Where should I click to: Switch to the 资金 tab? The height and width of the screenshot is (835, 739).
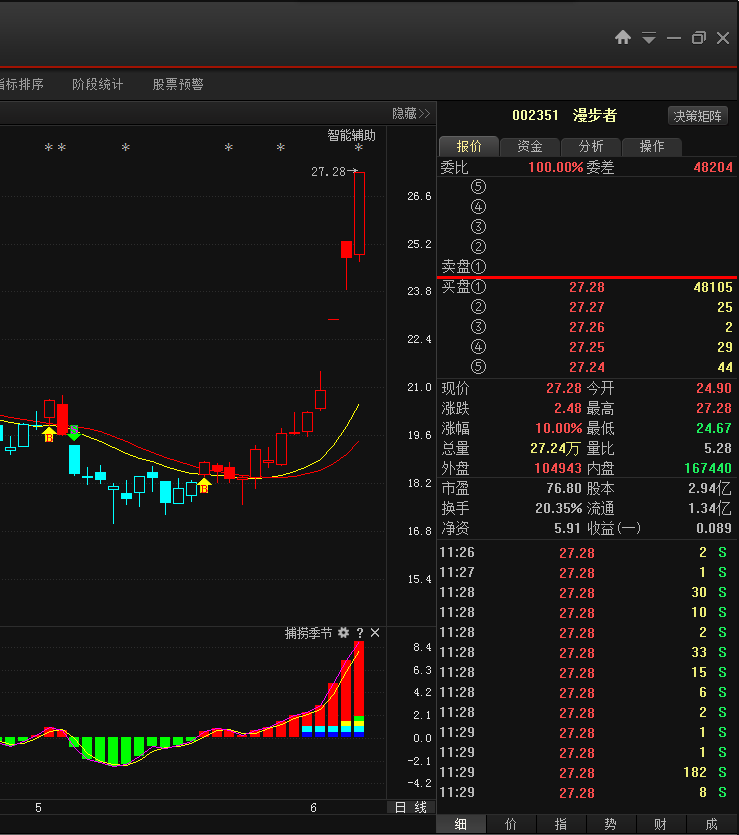click(530, 146)
